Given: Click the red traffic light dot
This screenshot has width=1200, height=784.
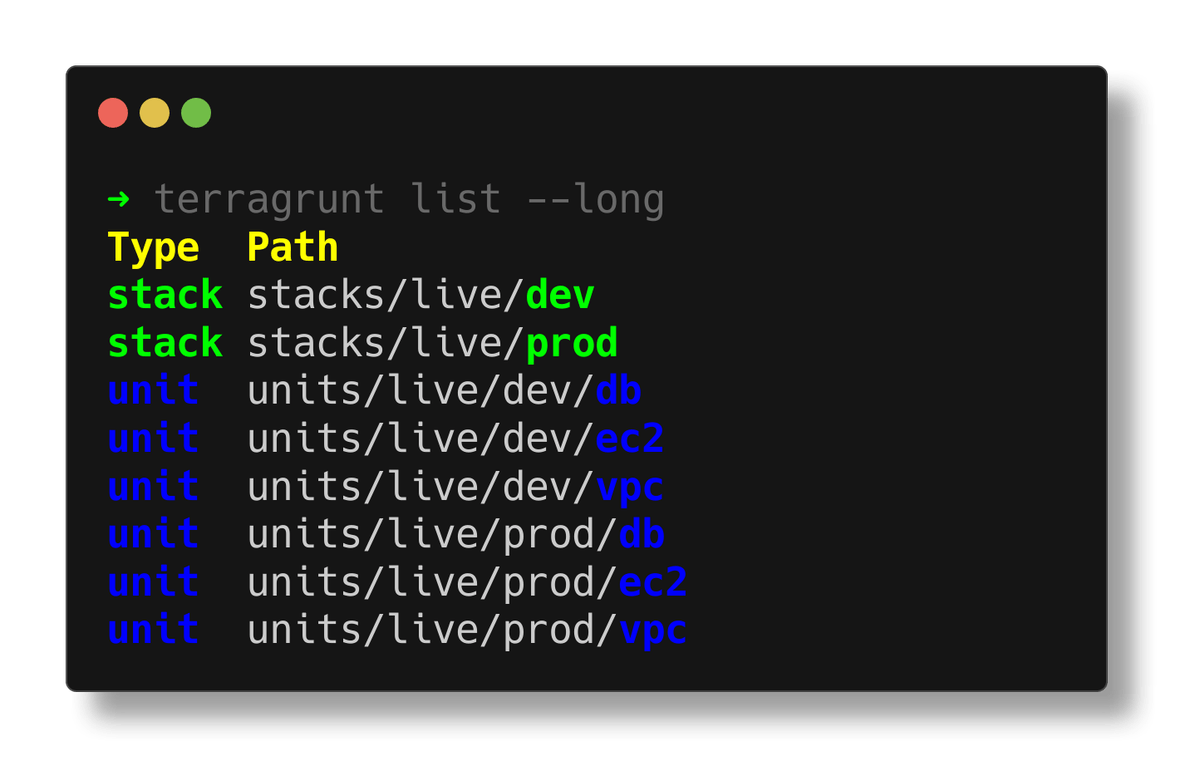Looking at the screenshot, I should click(x=112, y=112).
